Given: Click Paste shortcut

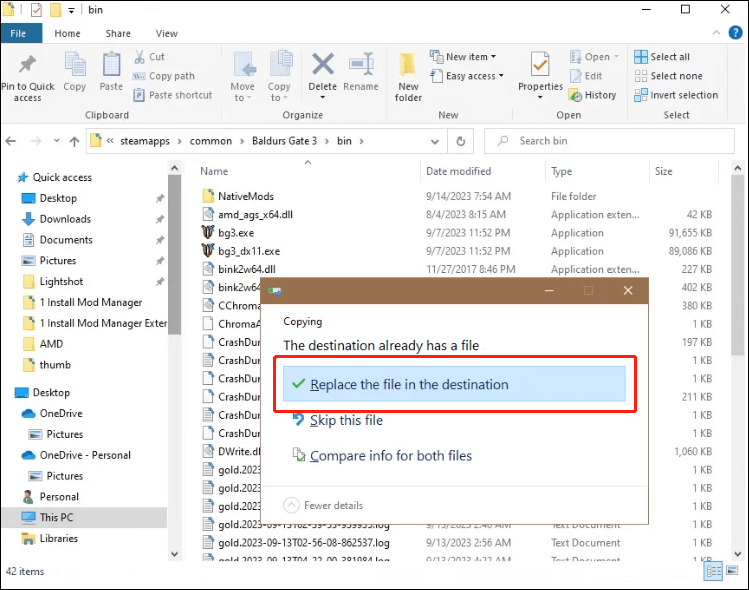Looking at the screenshot, I should (172, 95).
